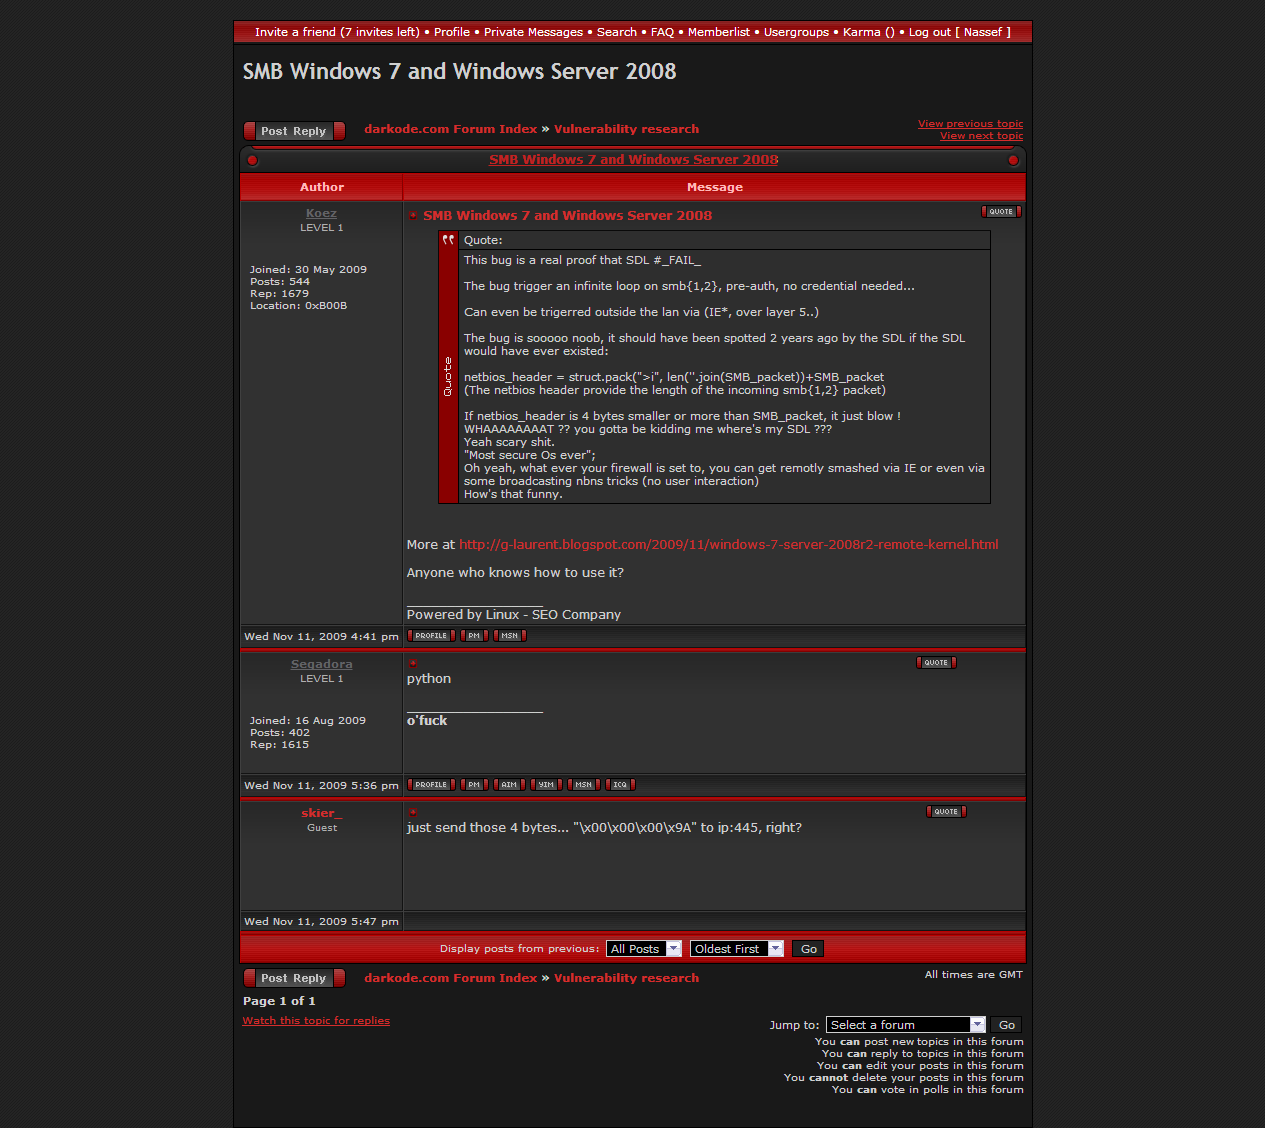Expand the Oldest First sort dropdown
Viewport: 1265px width, 1128px height.
[736, 949]
